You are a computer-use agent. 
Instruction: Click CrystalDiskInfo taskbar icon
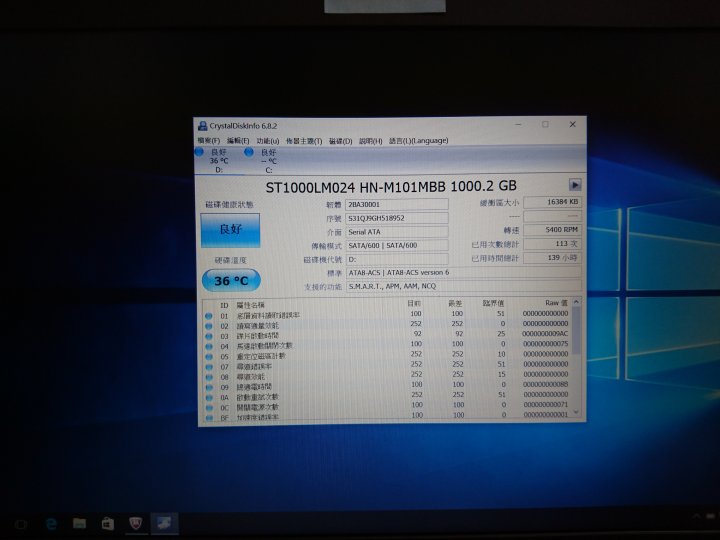[x=164, y=523]
